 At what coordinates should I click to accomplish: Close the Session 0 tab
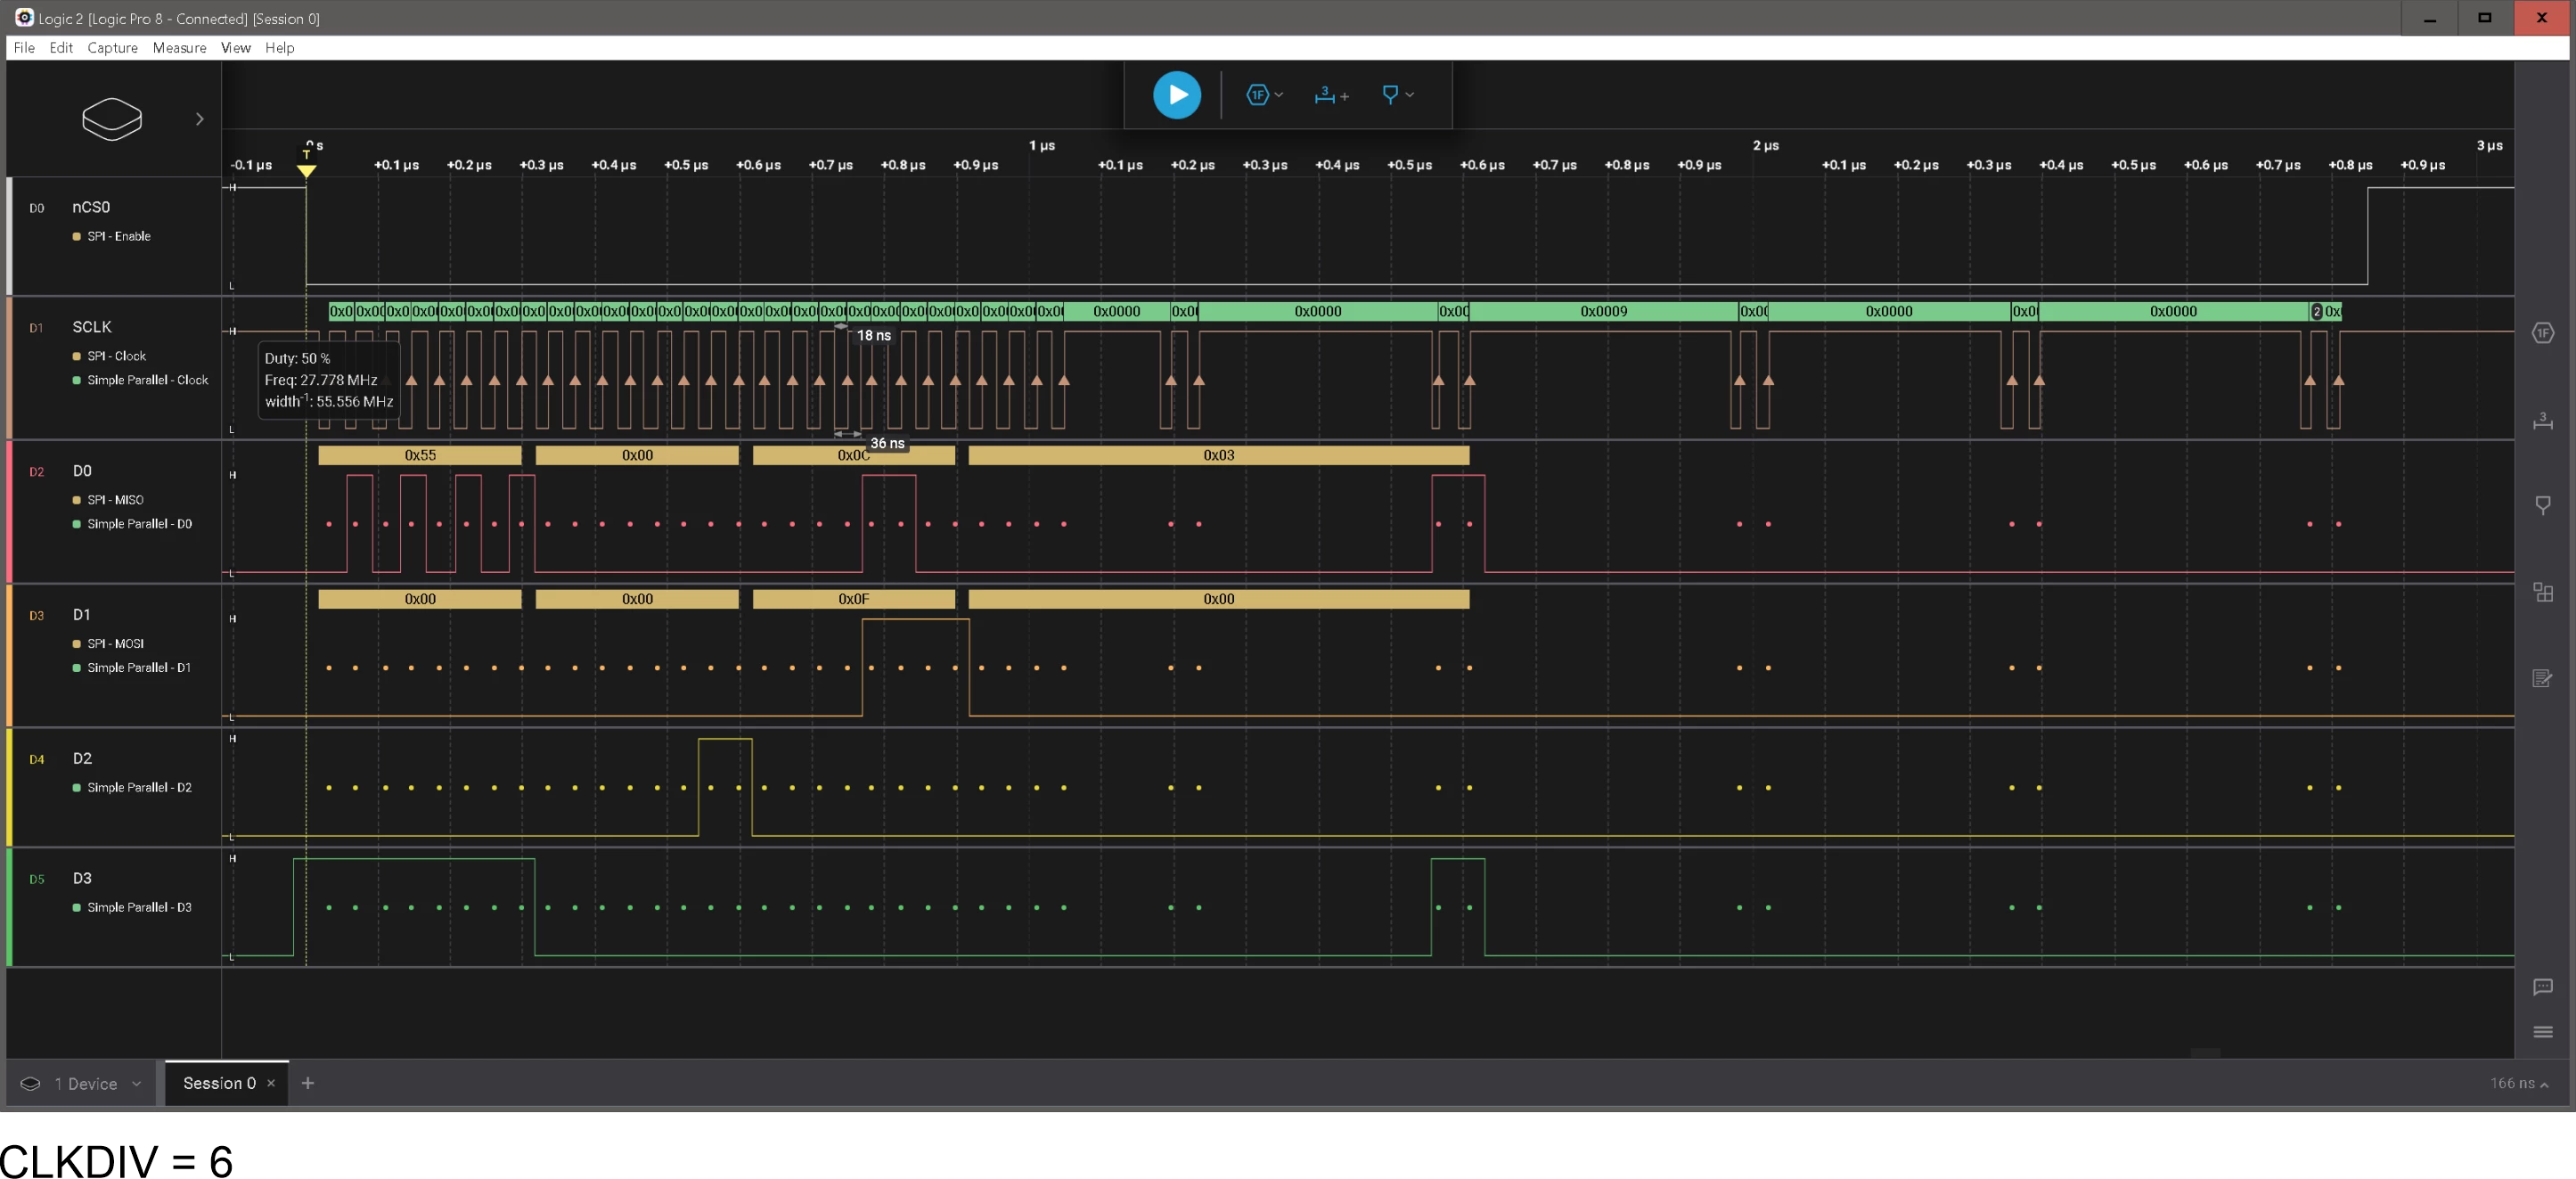pyautogui.click(x=271, y=1084)
